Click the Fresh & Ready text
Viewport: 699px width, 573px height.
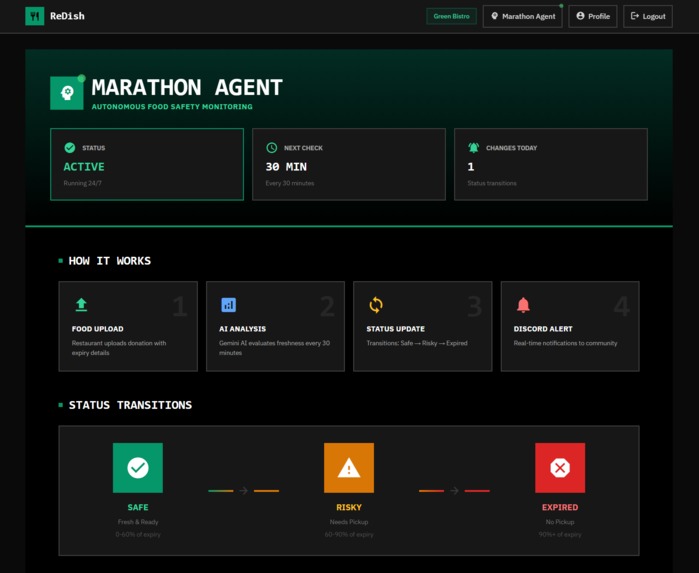[138, 522]
